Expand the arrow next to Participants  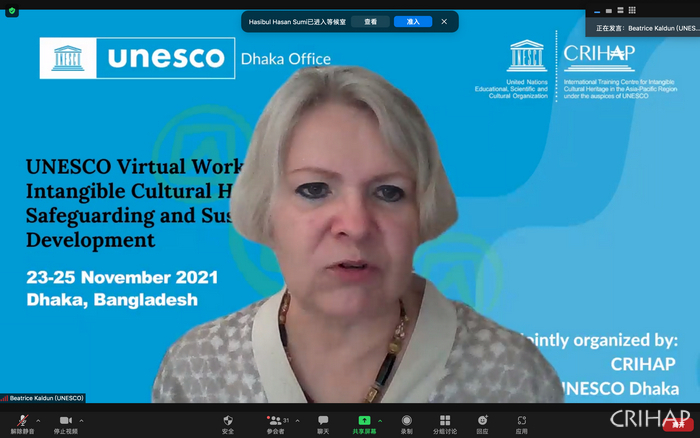pyautogui.click(x=297, y=420)
